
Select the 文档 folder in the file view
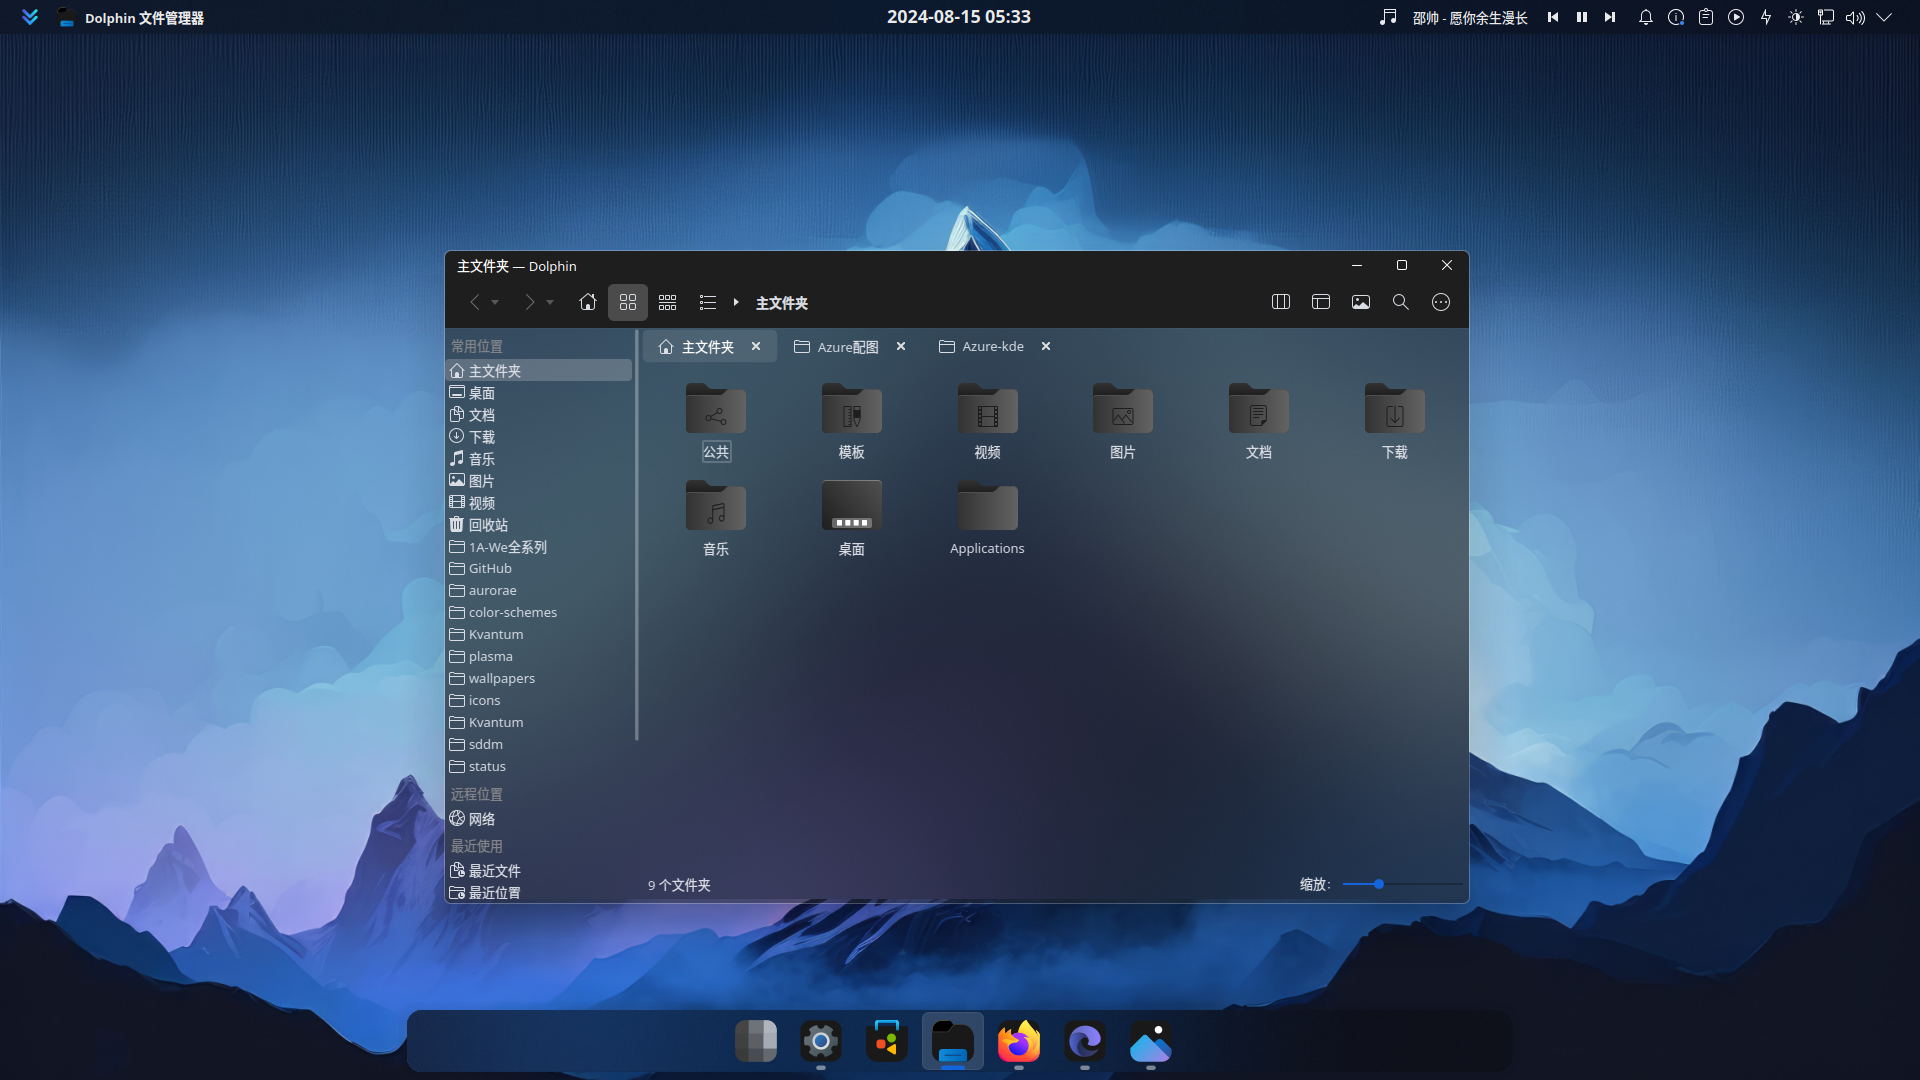(x=1259, y=421)
